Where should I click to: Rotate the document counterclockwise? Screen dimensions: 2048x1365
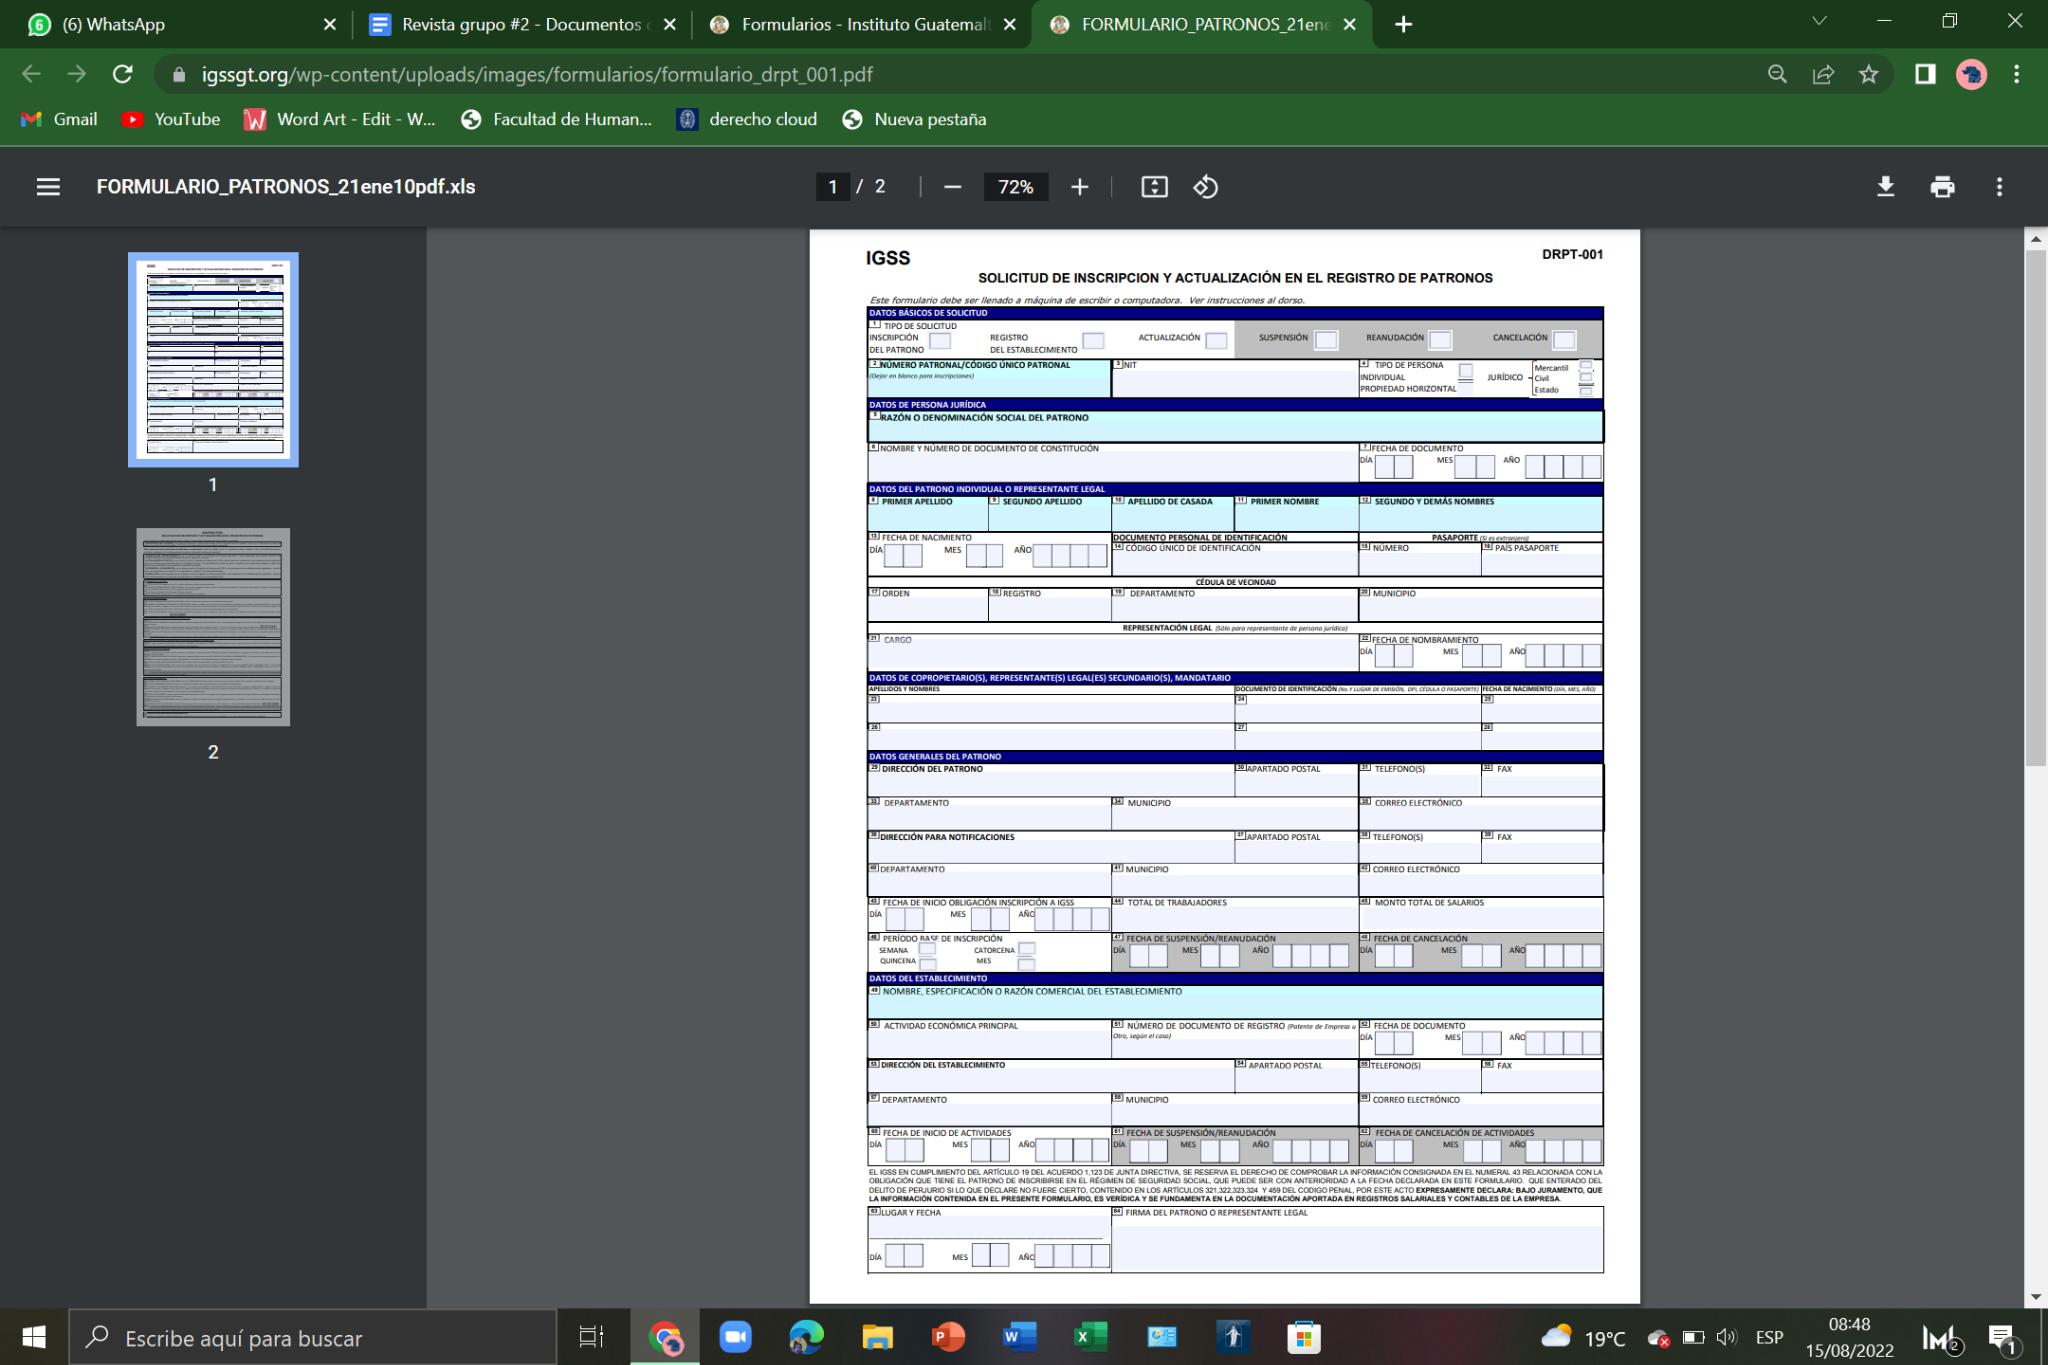(x=1205, y=187)
